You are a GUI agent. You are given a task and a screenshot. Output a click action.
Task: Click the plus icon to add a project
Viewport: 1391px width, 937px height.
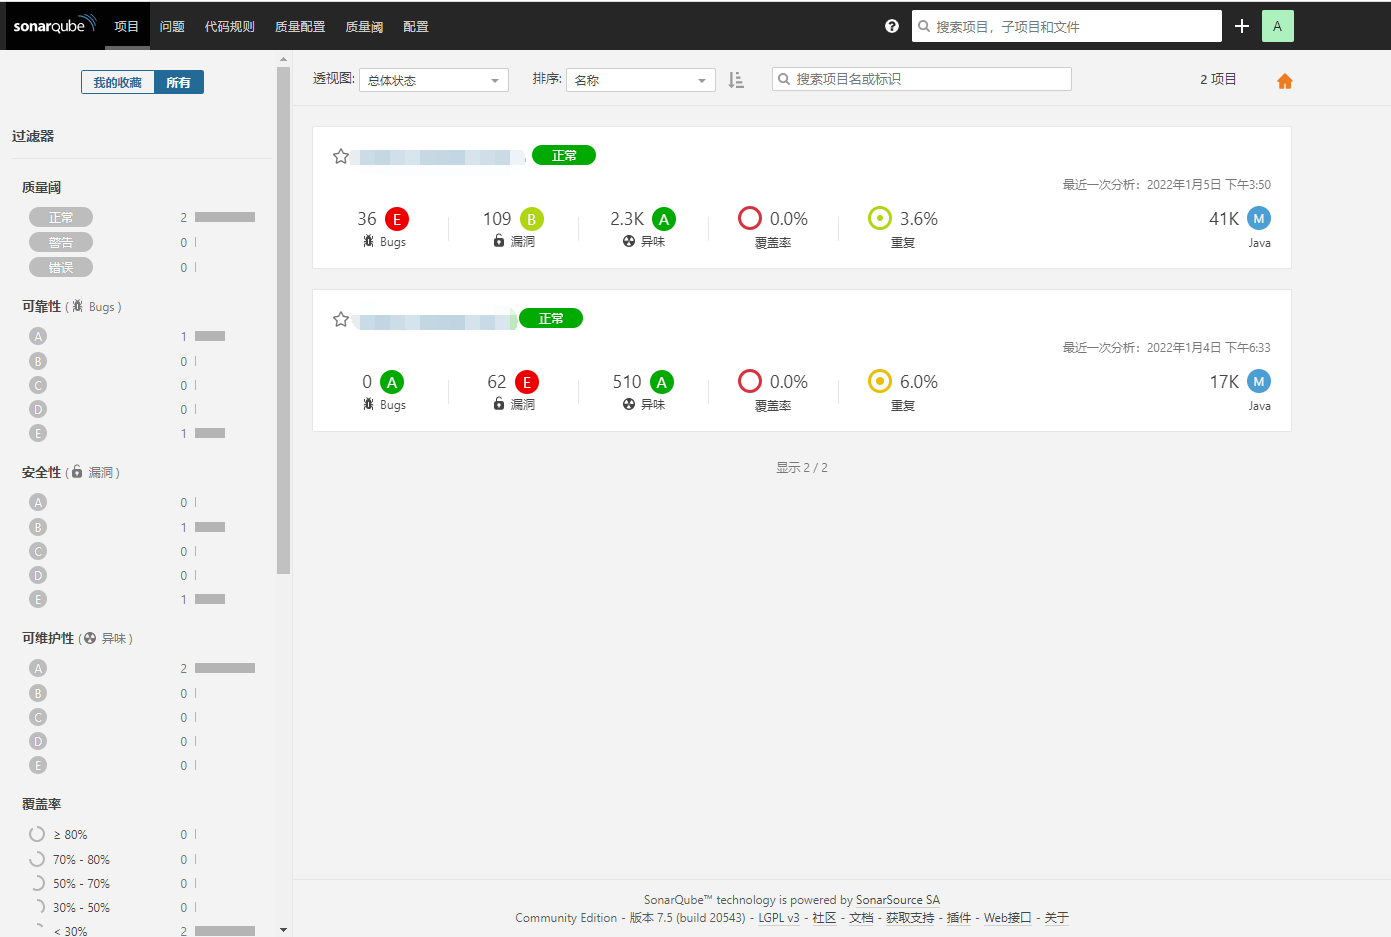click(x=1241, y=26)
